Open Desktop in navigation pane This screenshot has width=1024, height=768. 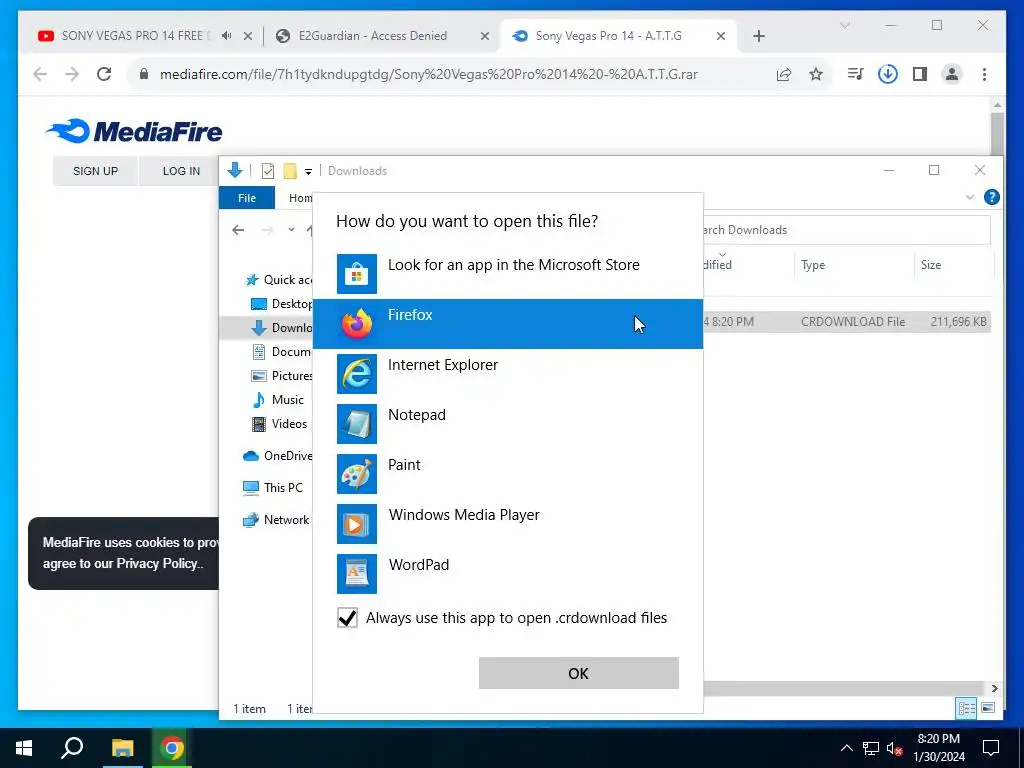(x=282, y=304)
